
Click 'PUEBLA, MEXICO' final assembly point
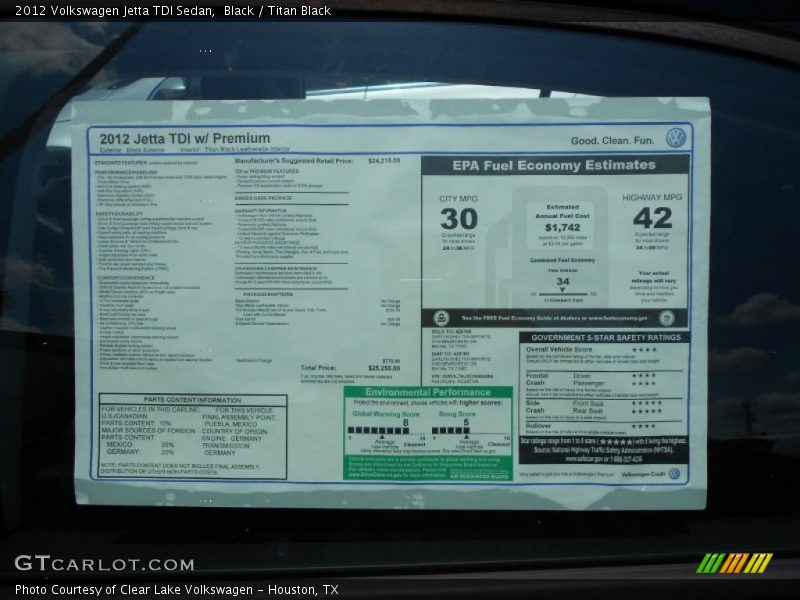click(x=231, y=424)
